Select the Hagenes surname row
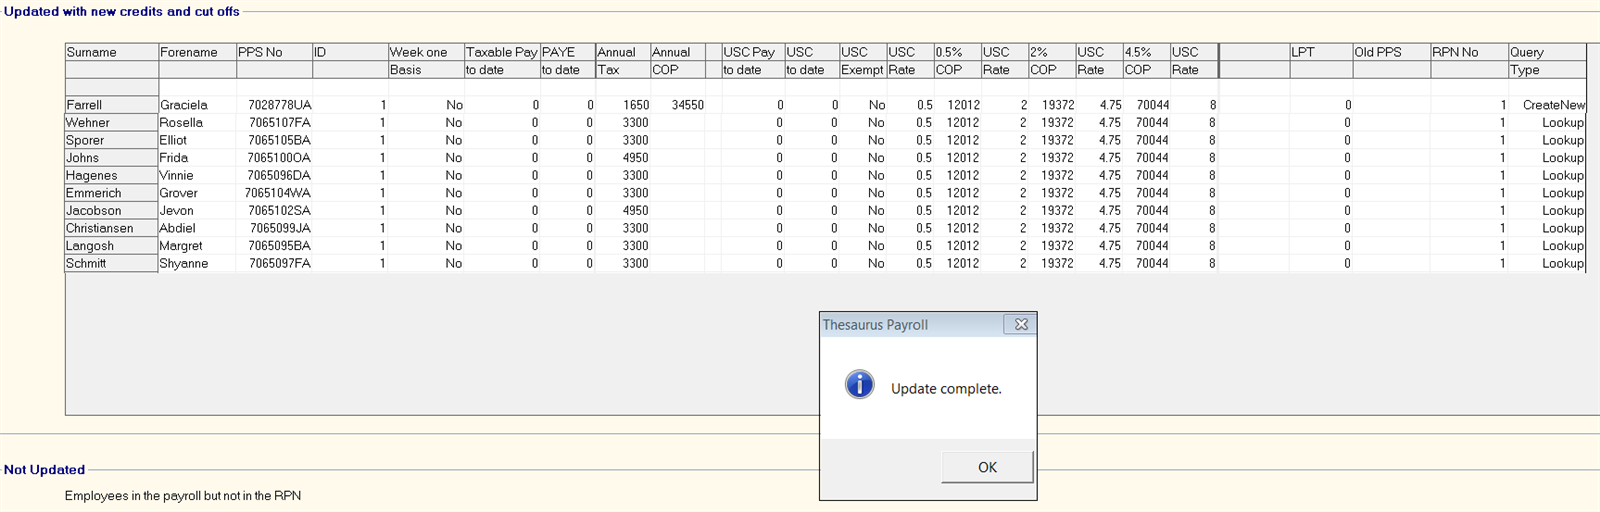Image resolution: width=1600 pixels, height=512 pixels. tap(112, 175)
